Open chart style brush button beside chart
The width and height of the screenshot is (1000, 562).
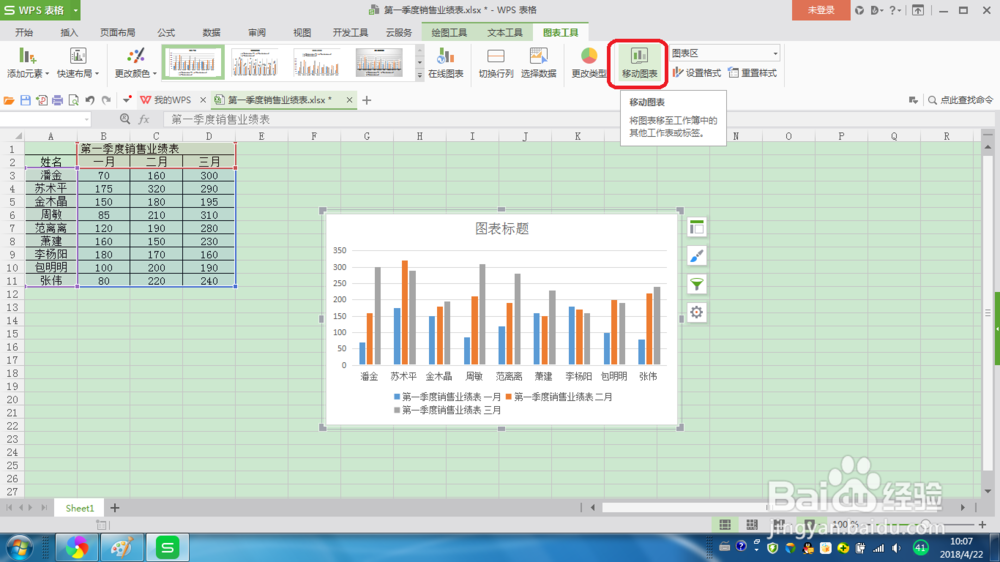pos(696,256)
